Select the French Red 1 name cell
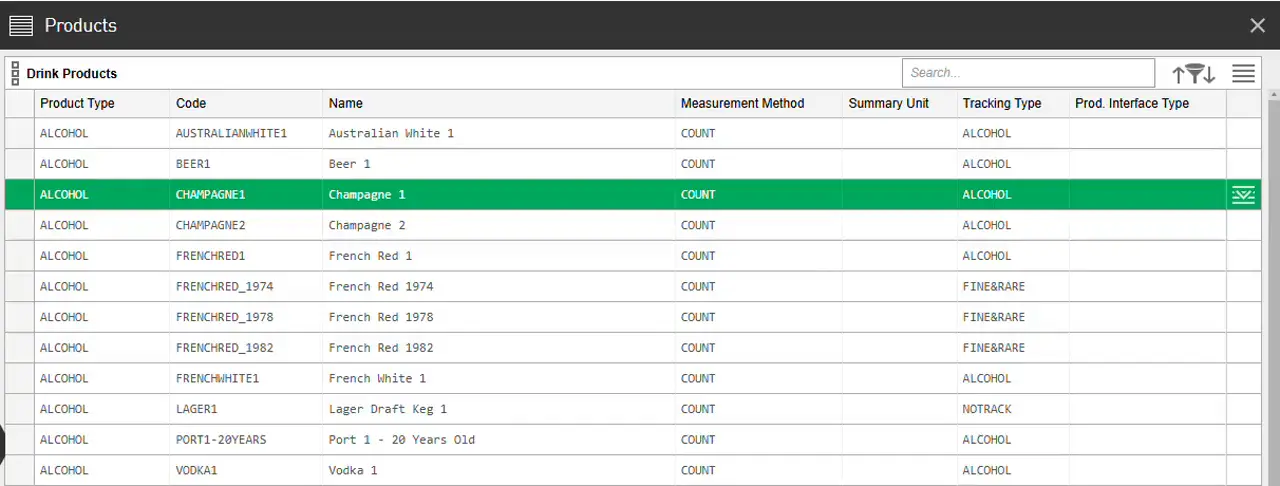1280x486 pixels. pos(499,256)
